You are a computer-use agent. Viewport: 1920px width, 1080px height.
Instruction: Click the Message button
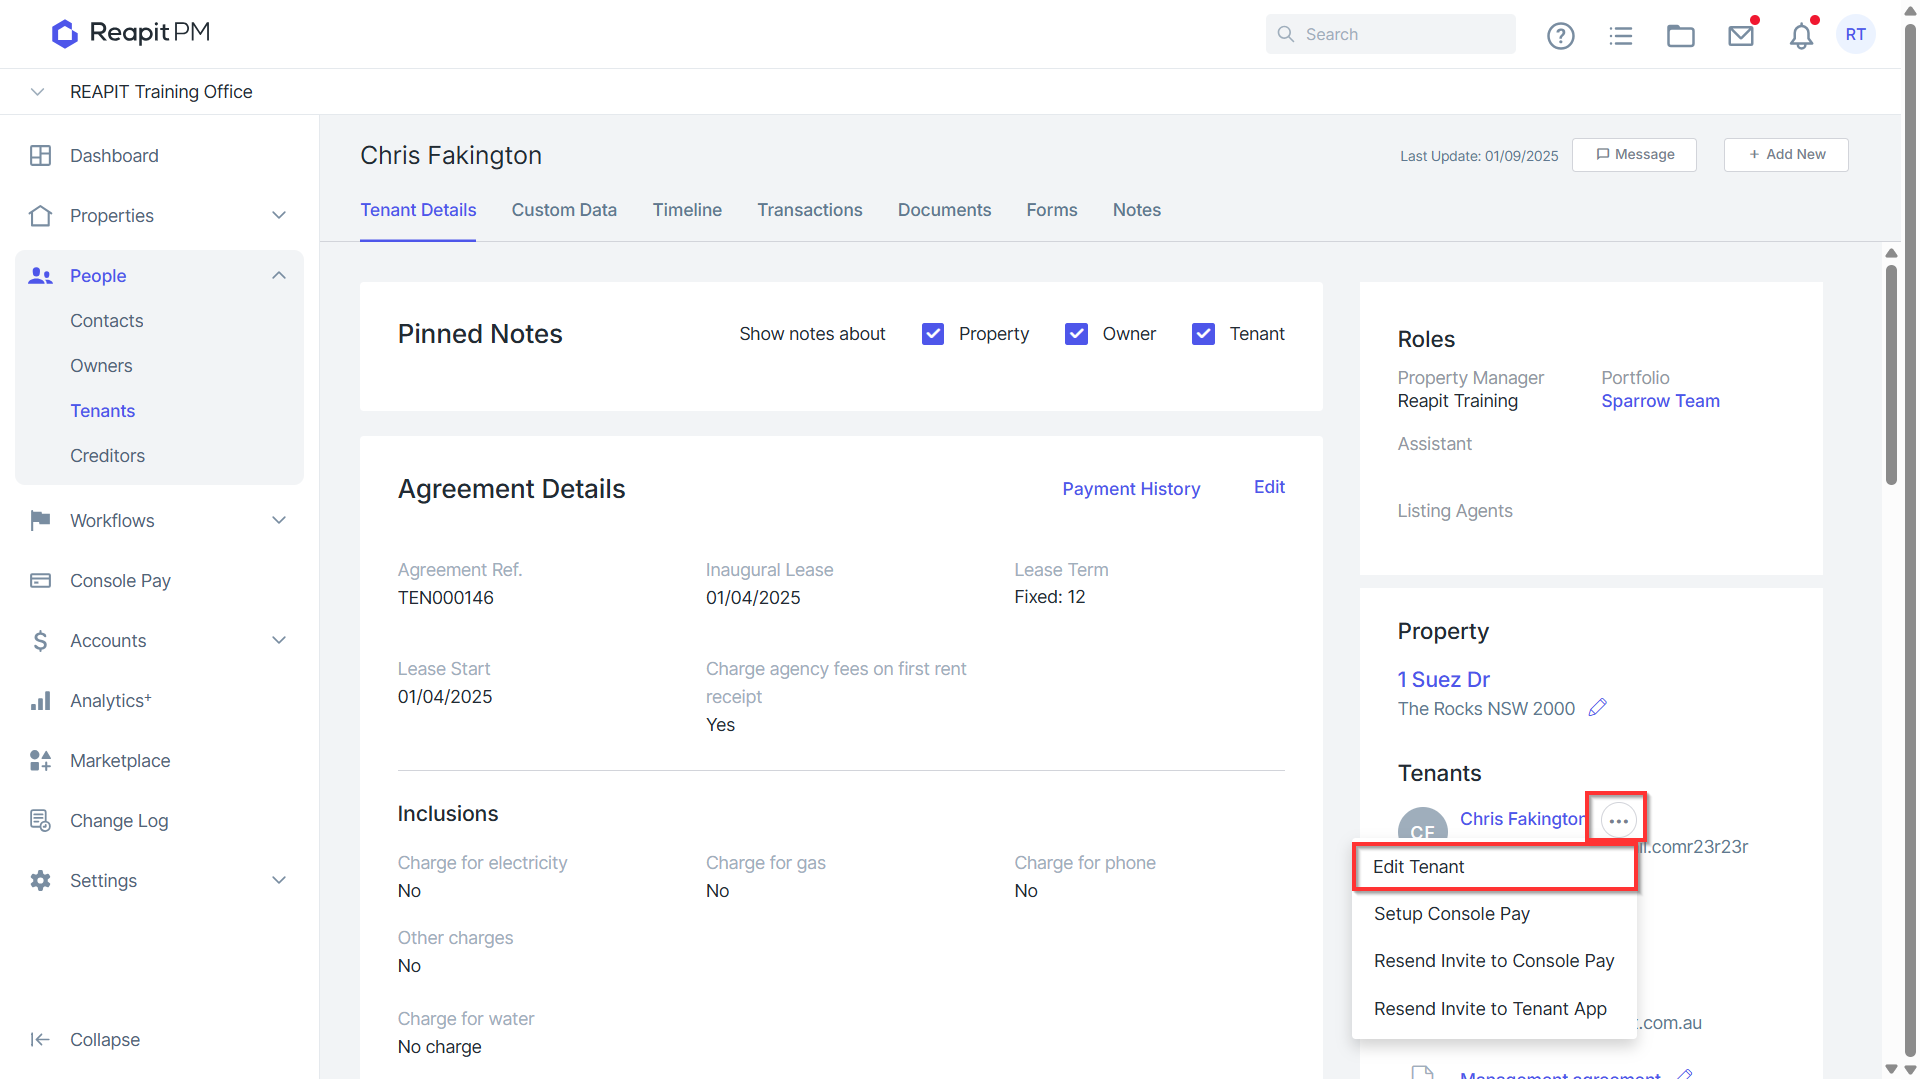pyautogui.click(x=1634, y=155)
